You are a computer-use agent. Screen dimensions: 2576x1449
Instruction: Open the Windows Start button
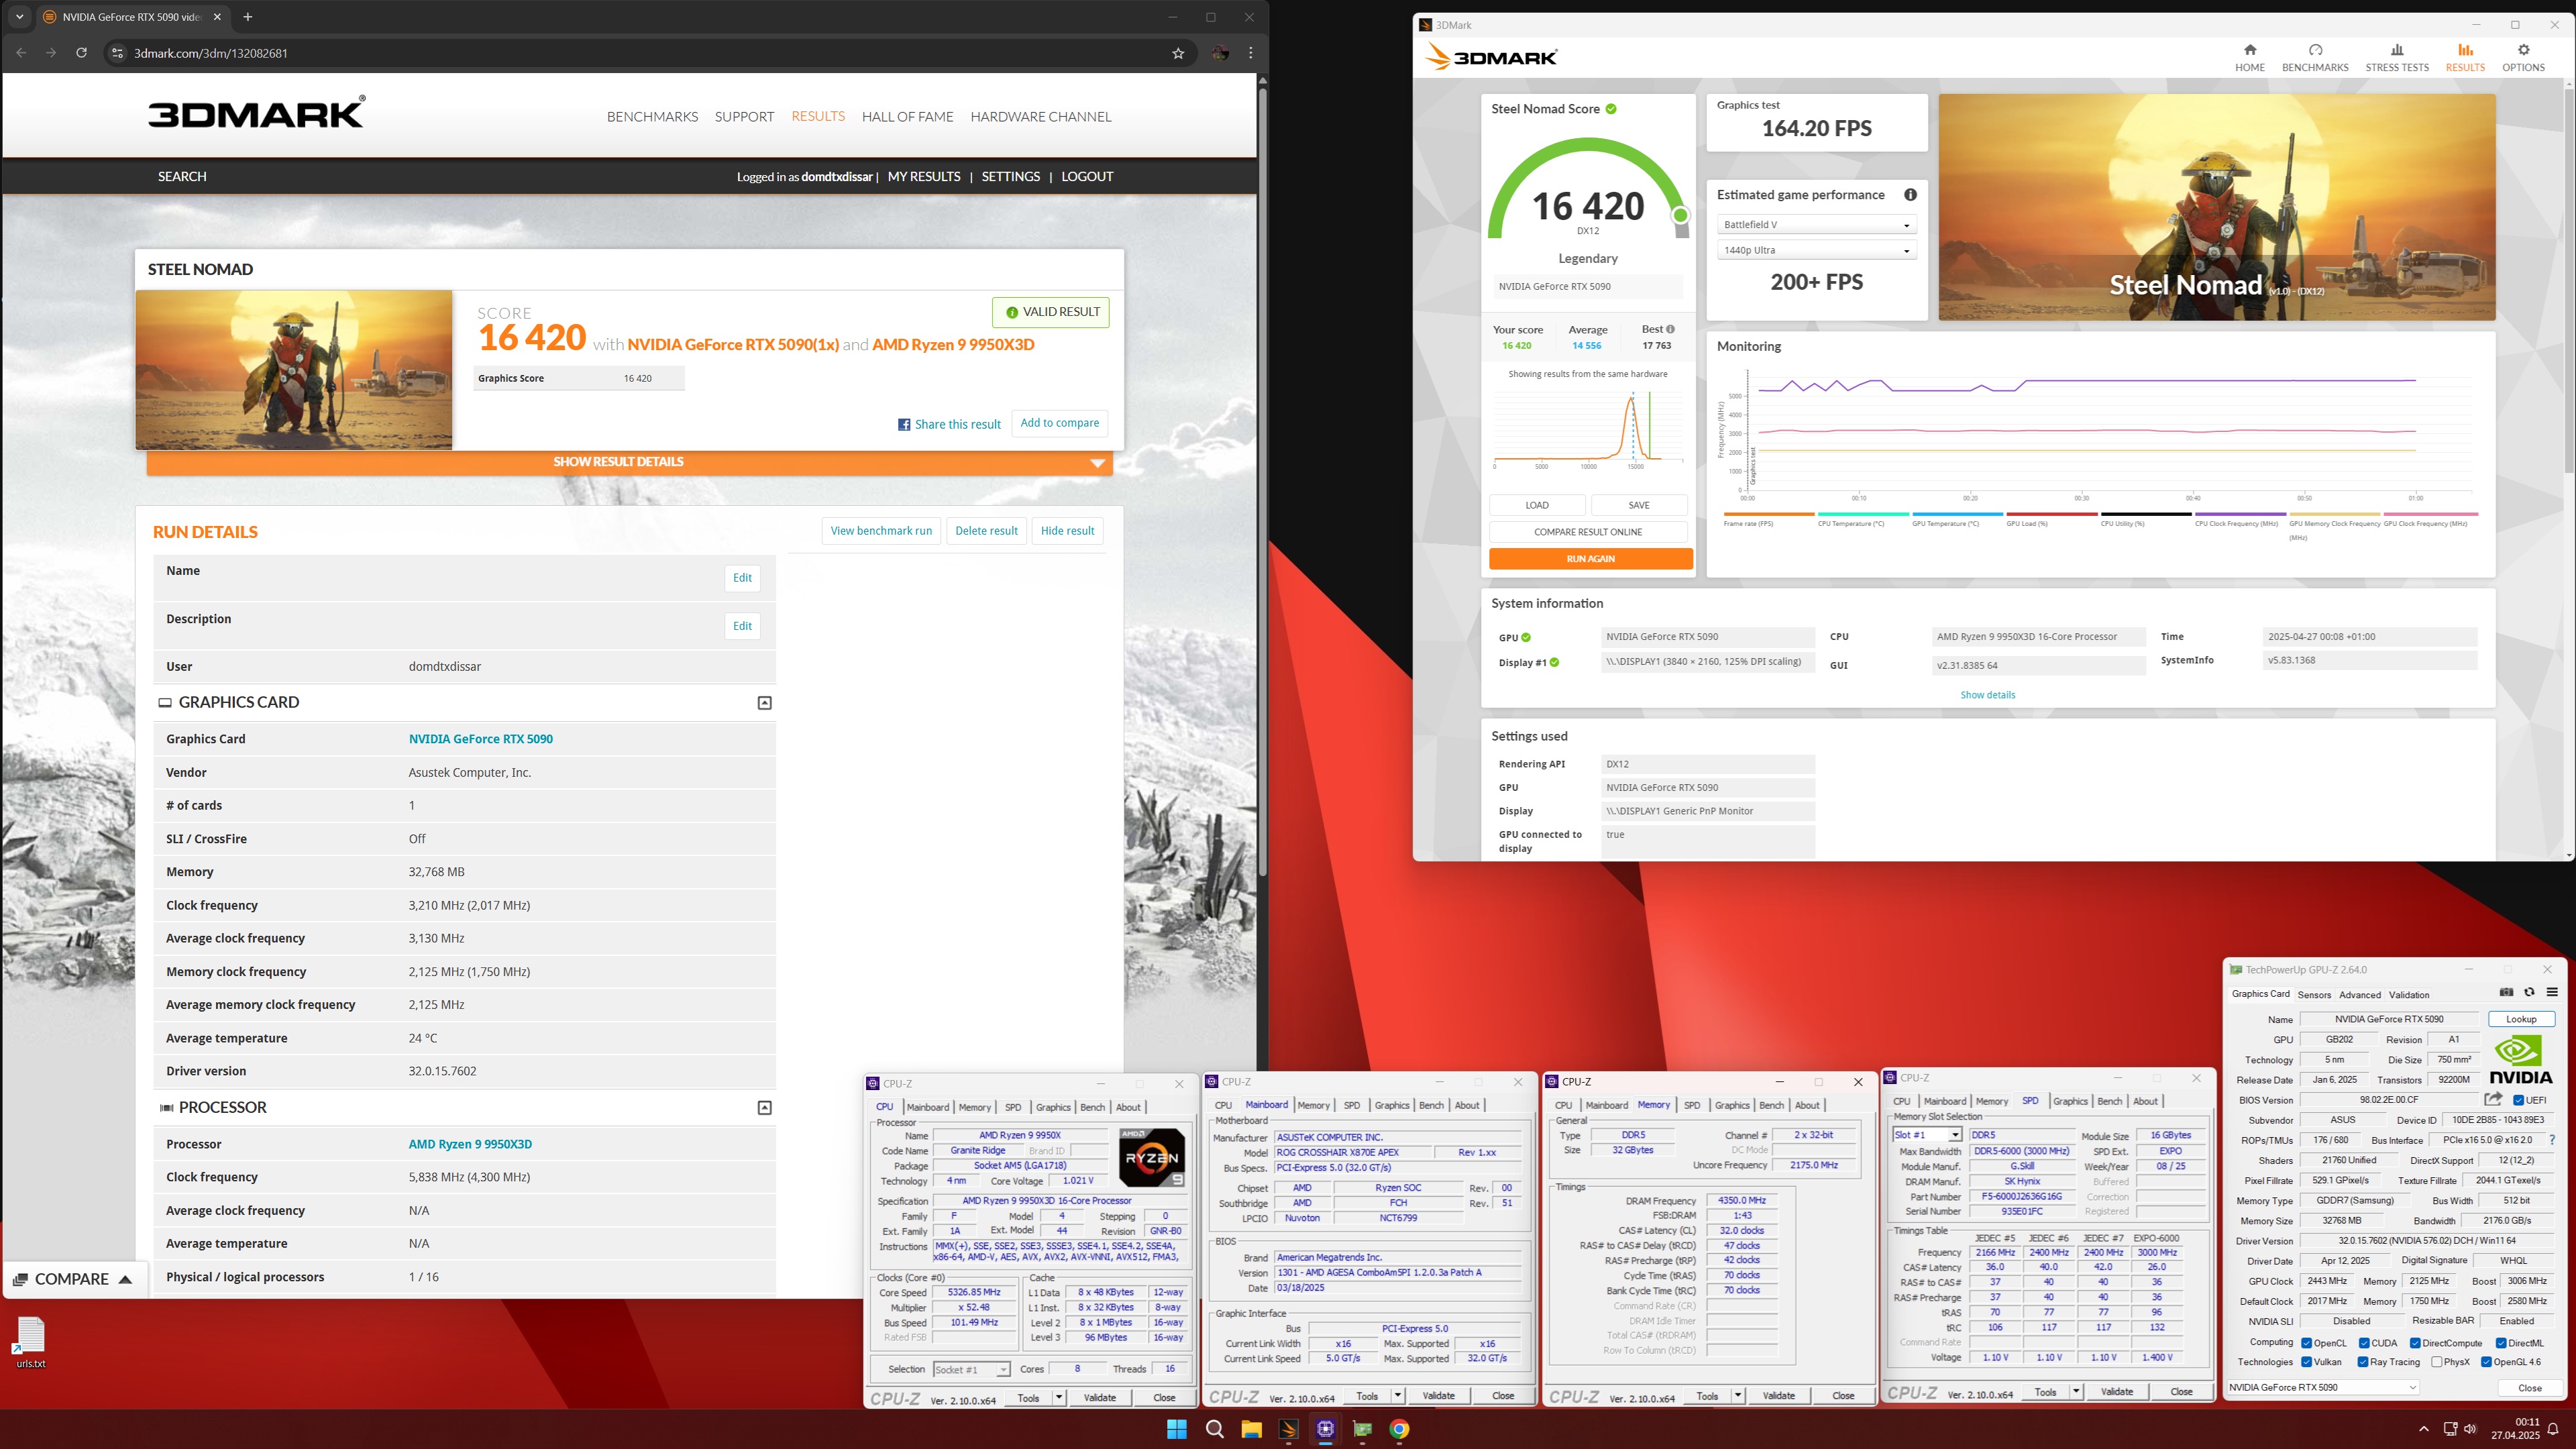[1177, 1428]
